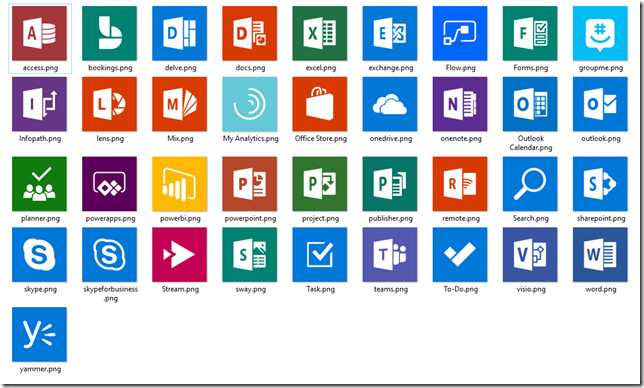
Task: Select the teams.png icon
Action: click(390, 255)
